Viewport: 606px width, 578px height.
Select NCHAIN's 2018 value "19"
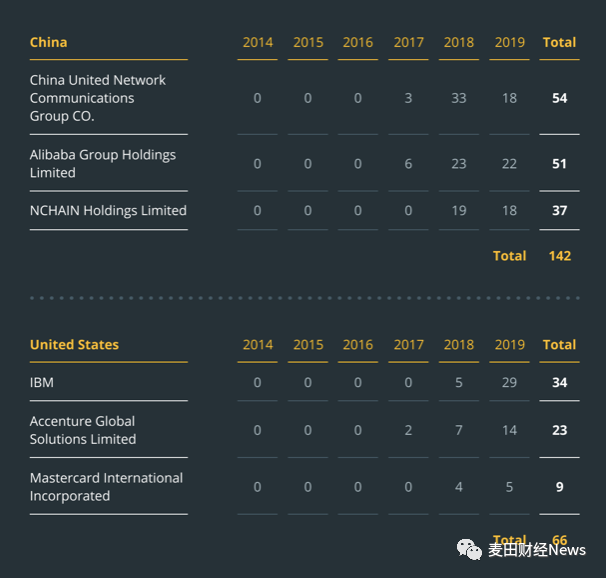[459, 211]
